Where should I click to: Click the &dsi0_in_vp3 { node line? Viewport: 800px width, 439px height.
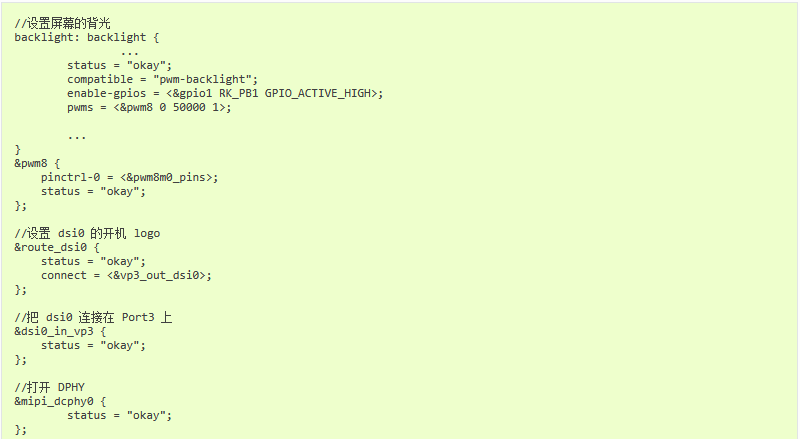coord(60,331)
